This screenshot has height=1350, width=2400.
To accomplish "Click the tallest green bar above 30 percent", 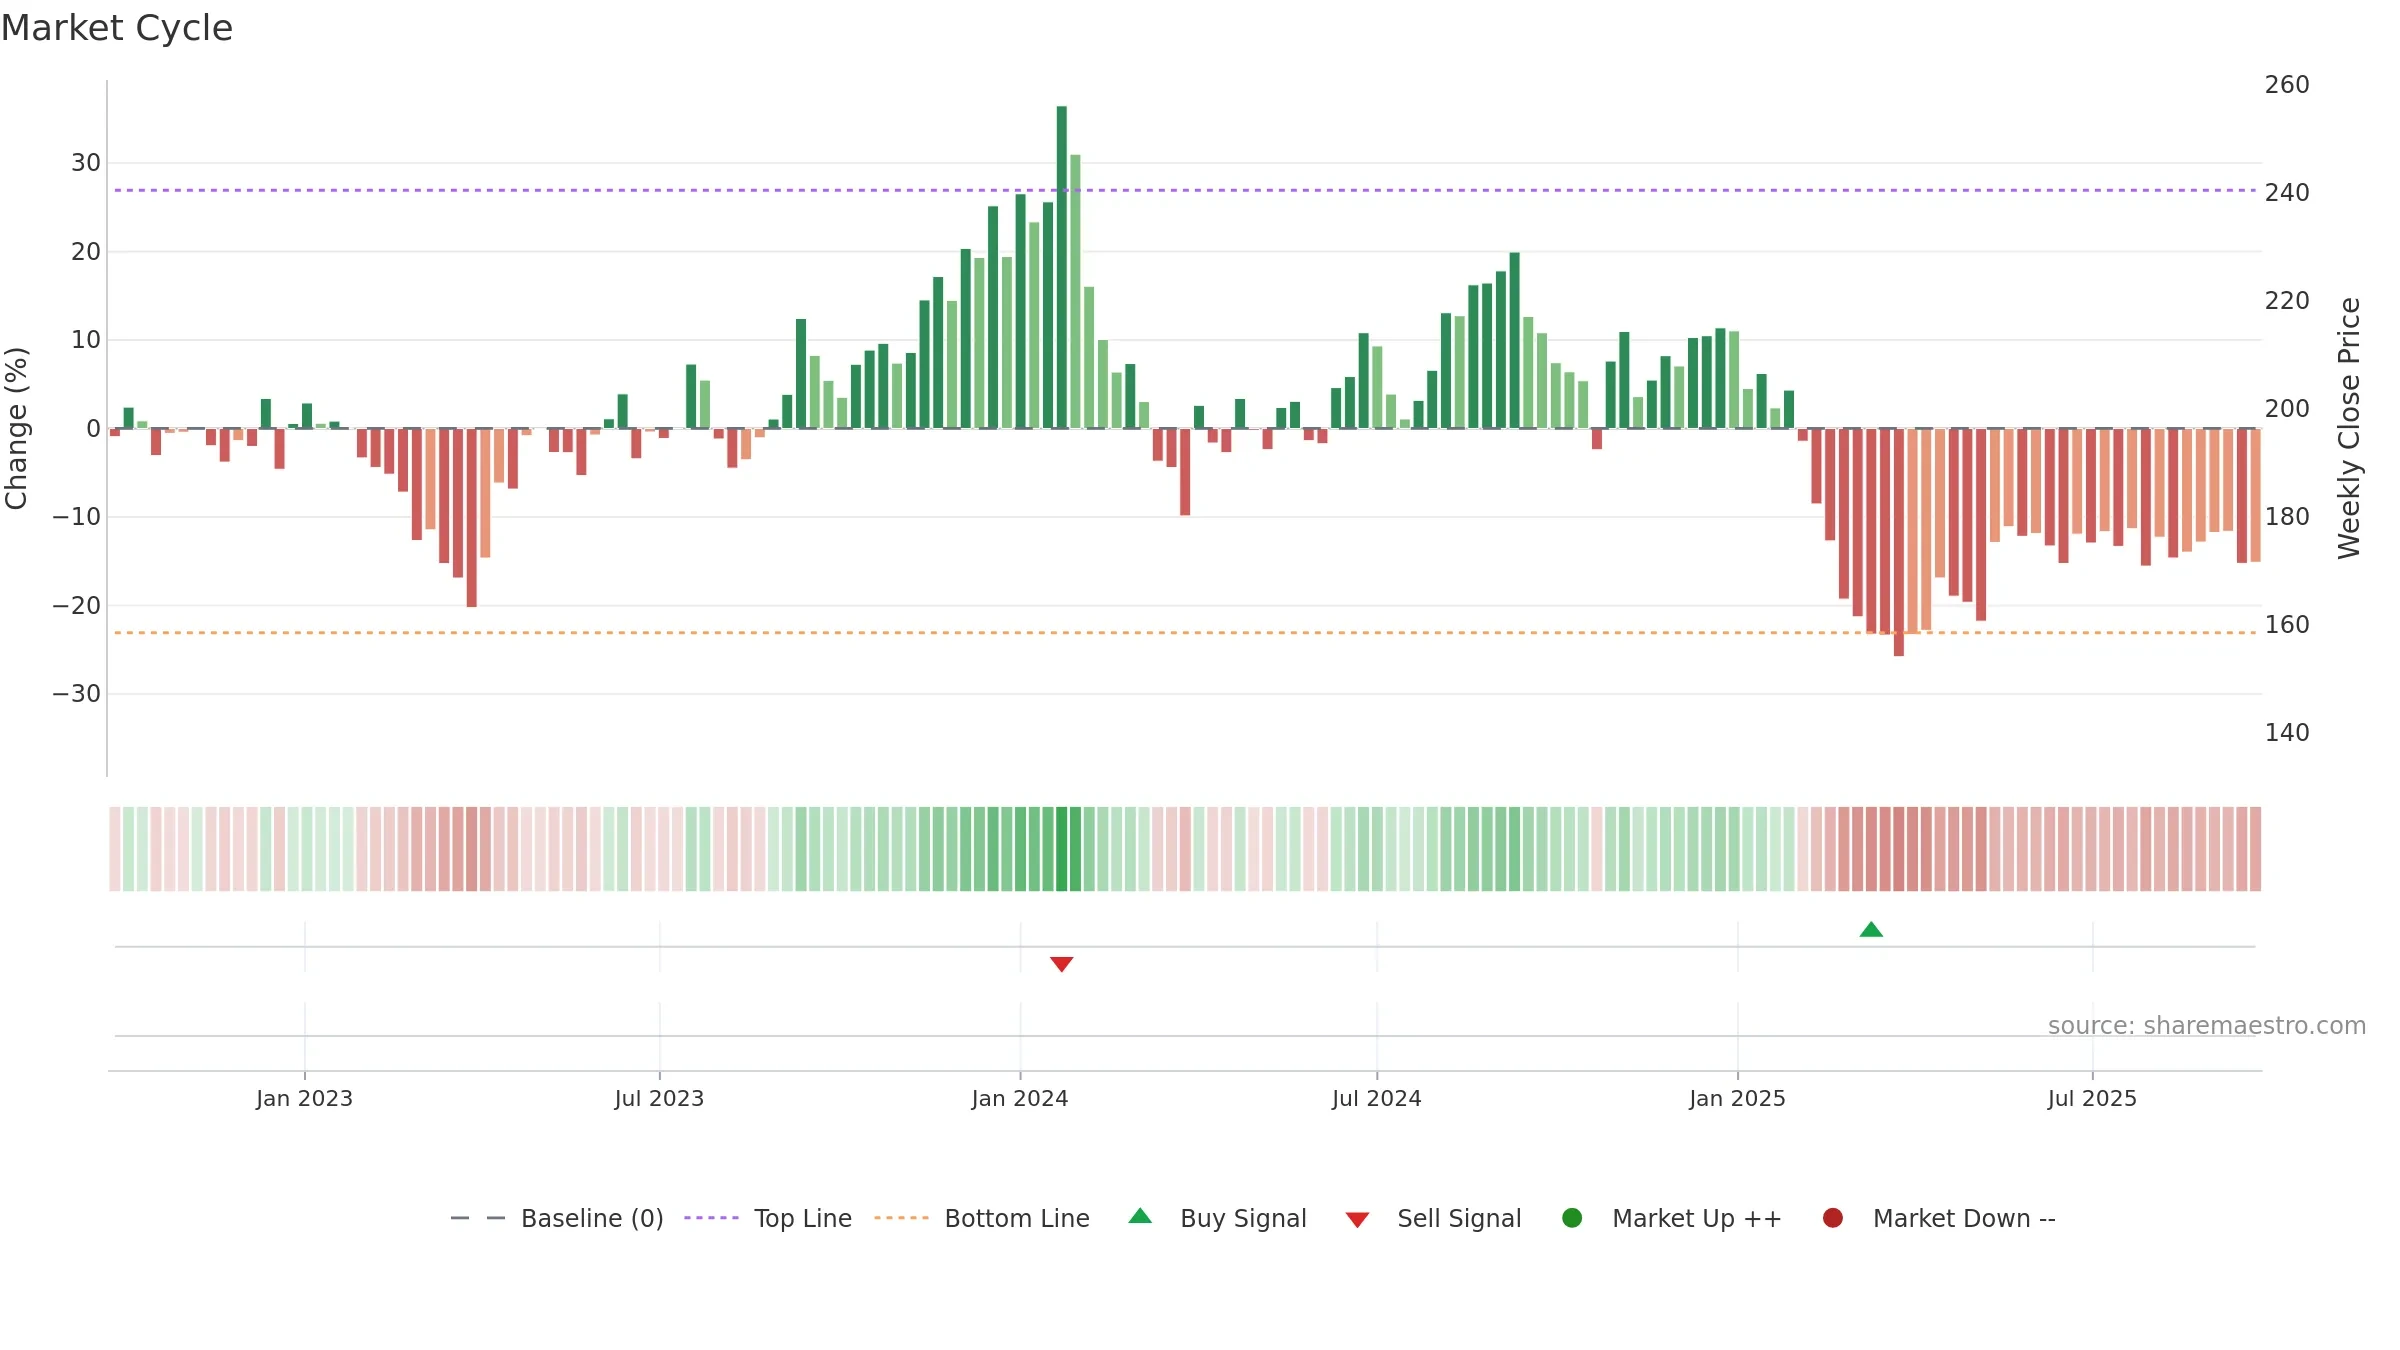I will [x=1062, y=267].
